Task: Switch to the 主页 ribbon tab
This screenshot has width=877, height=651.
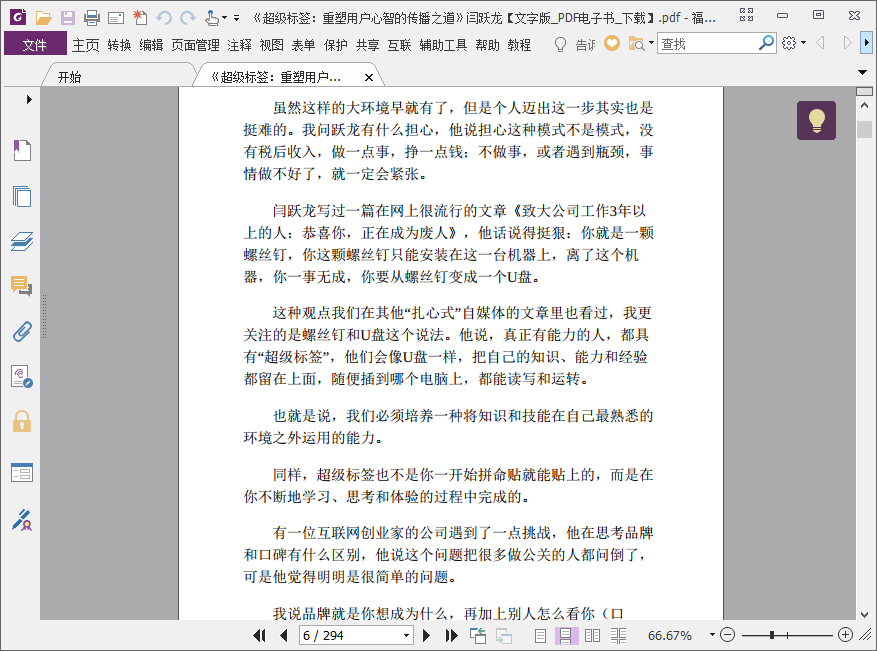Action: [x=86, y=45]
